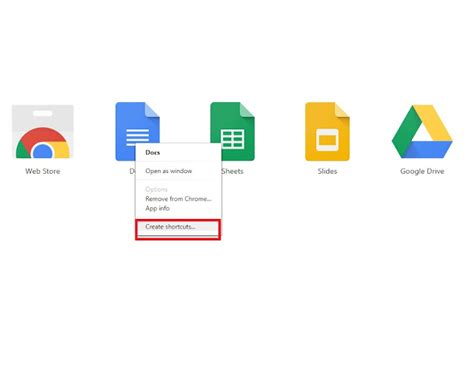Click the Google Drive label text
This screenshot has width=474, height=372.
(422, 171)
